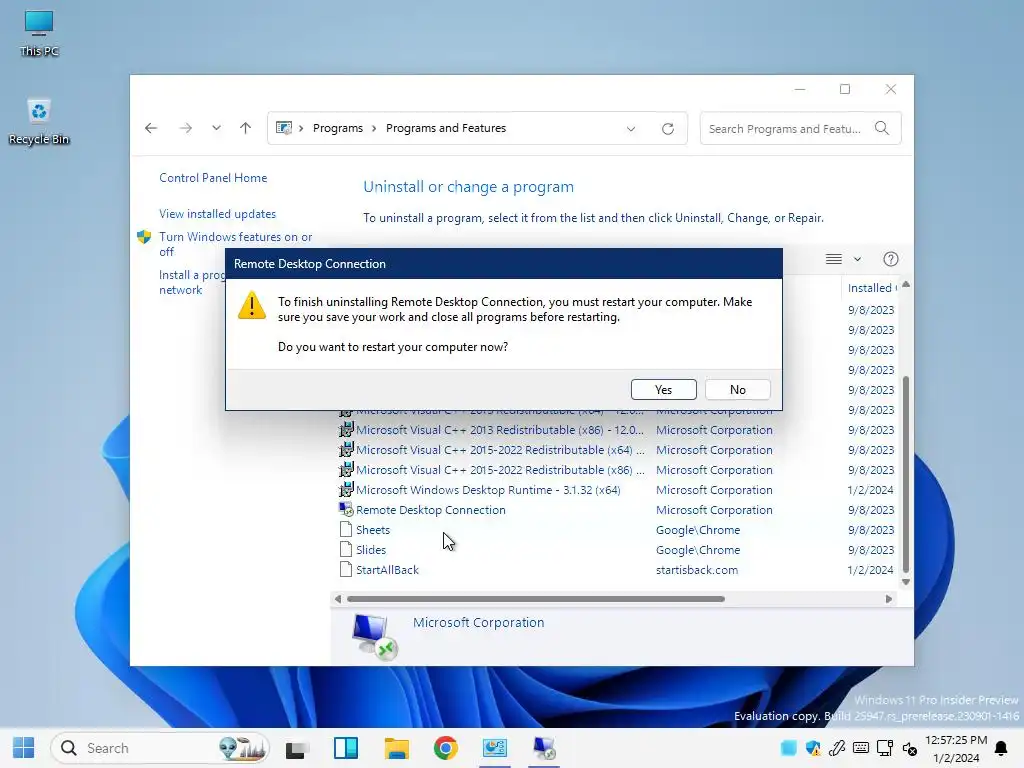Open View installed updates link

pyautogui.click(x=217, y=214)
